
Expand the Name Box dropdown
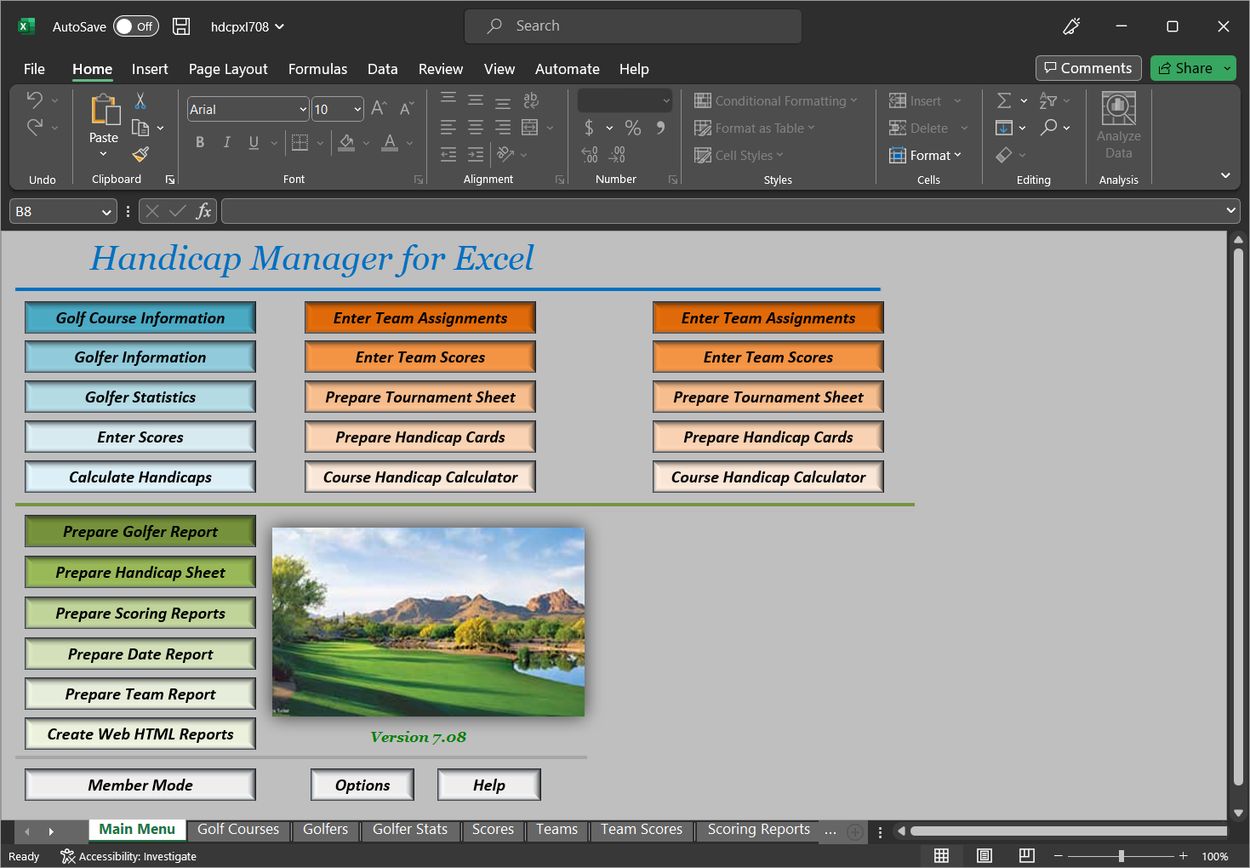tap(107, 212)
